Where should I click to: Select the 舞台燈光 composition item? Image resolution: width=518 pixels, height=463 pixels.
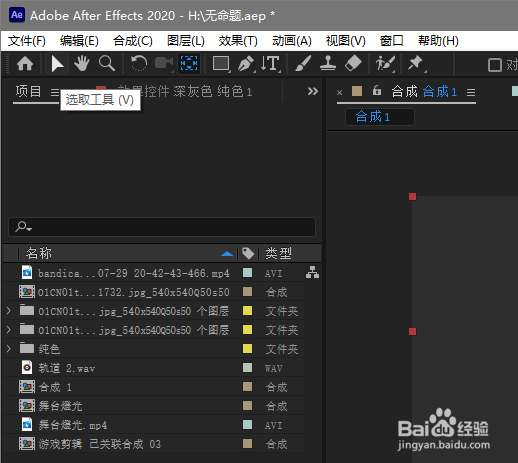(x=60, y=406)
